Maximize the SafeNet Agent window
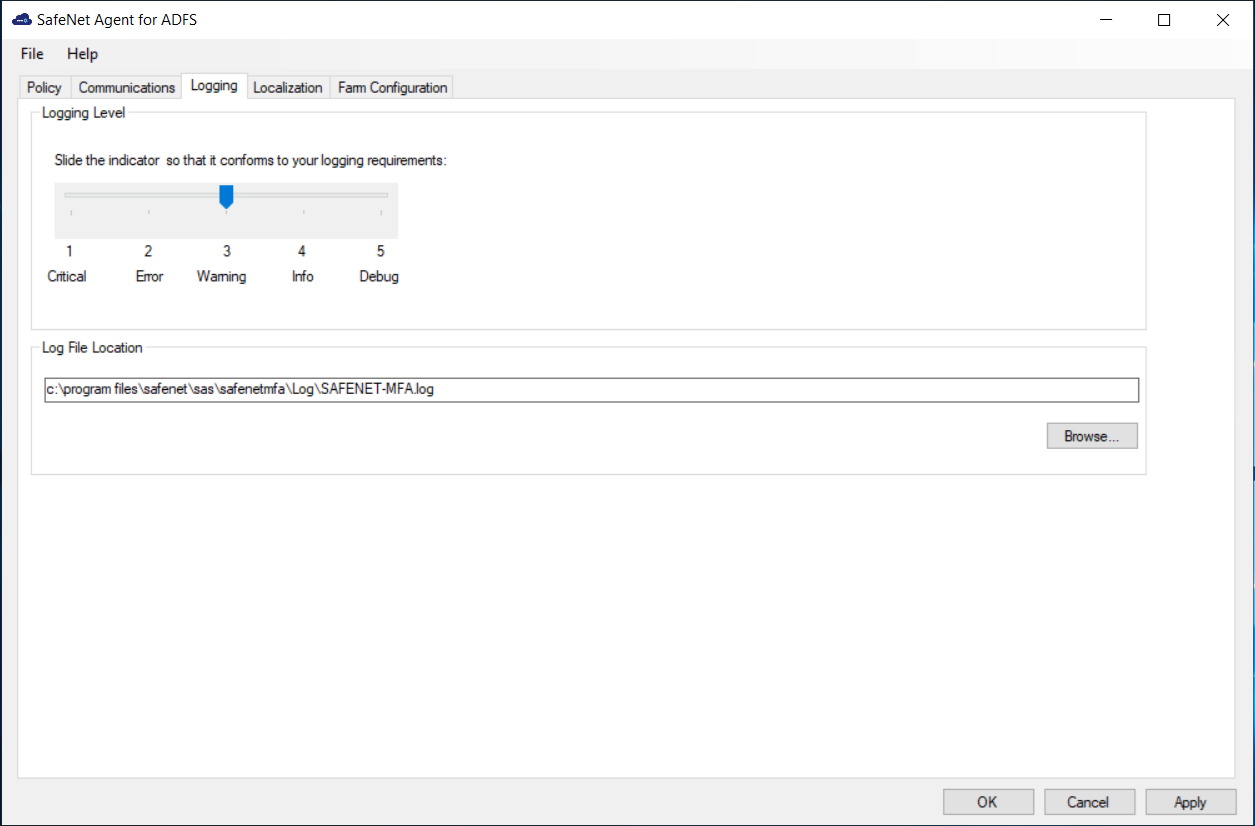This screenshot has width=1255, height=826. pyautogui.click(x=1163, y=20)
